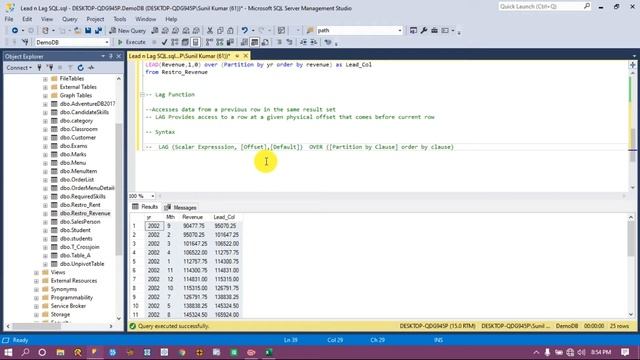
Task: Collapse the Lag Function comment region
Action: pyautogui.click(x=142, y=95)
